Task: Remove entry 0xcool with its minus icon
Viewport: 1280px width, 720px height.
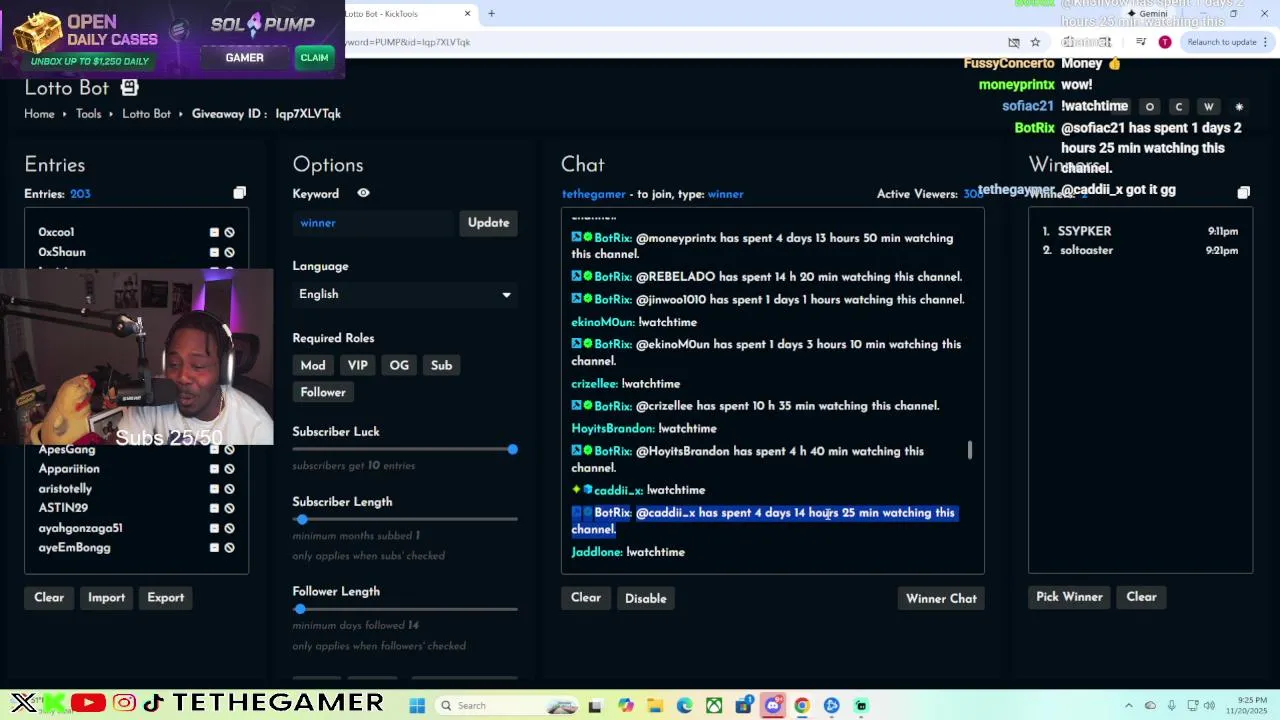Action: (214, 232)
